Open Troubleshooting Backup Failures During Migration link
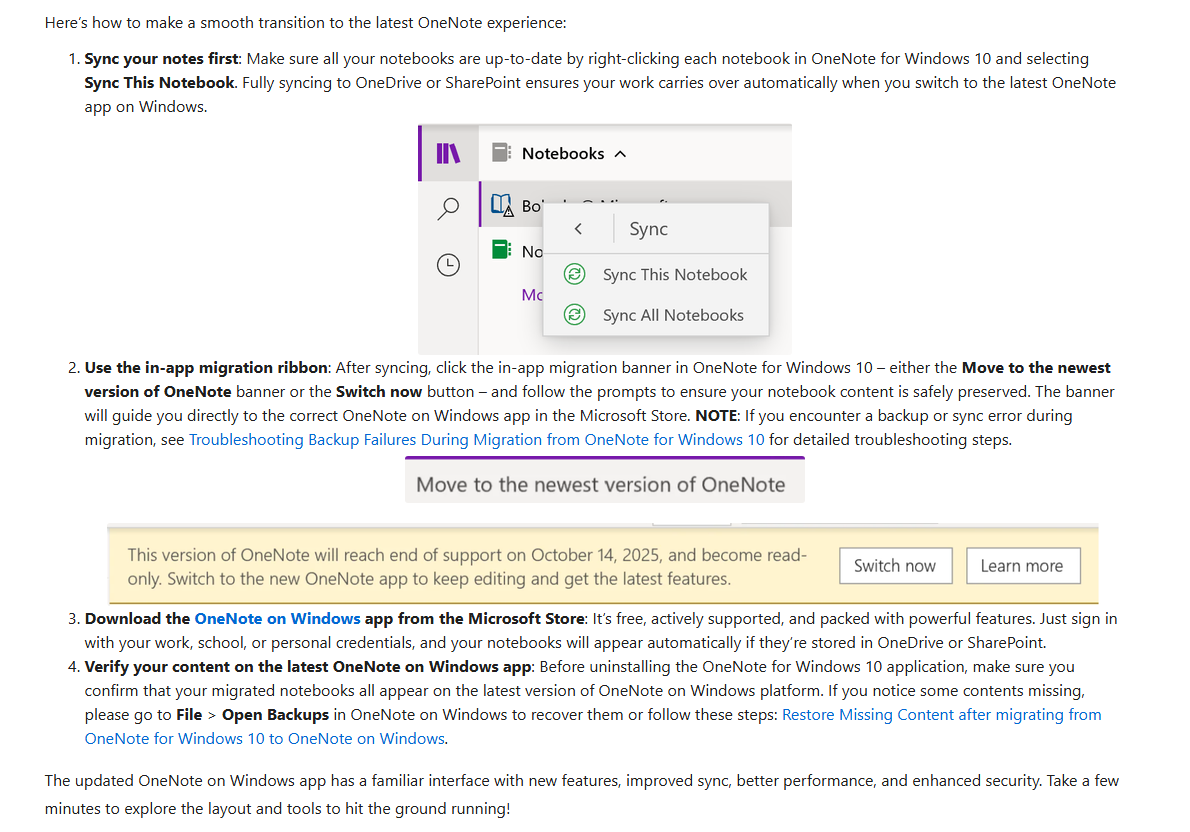Viewport: 1190px width, 832px height. pos(477,440)
